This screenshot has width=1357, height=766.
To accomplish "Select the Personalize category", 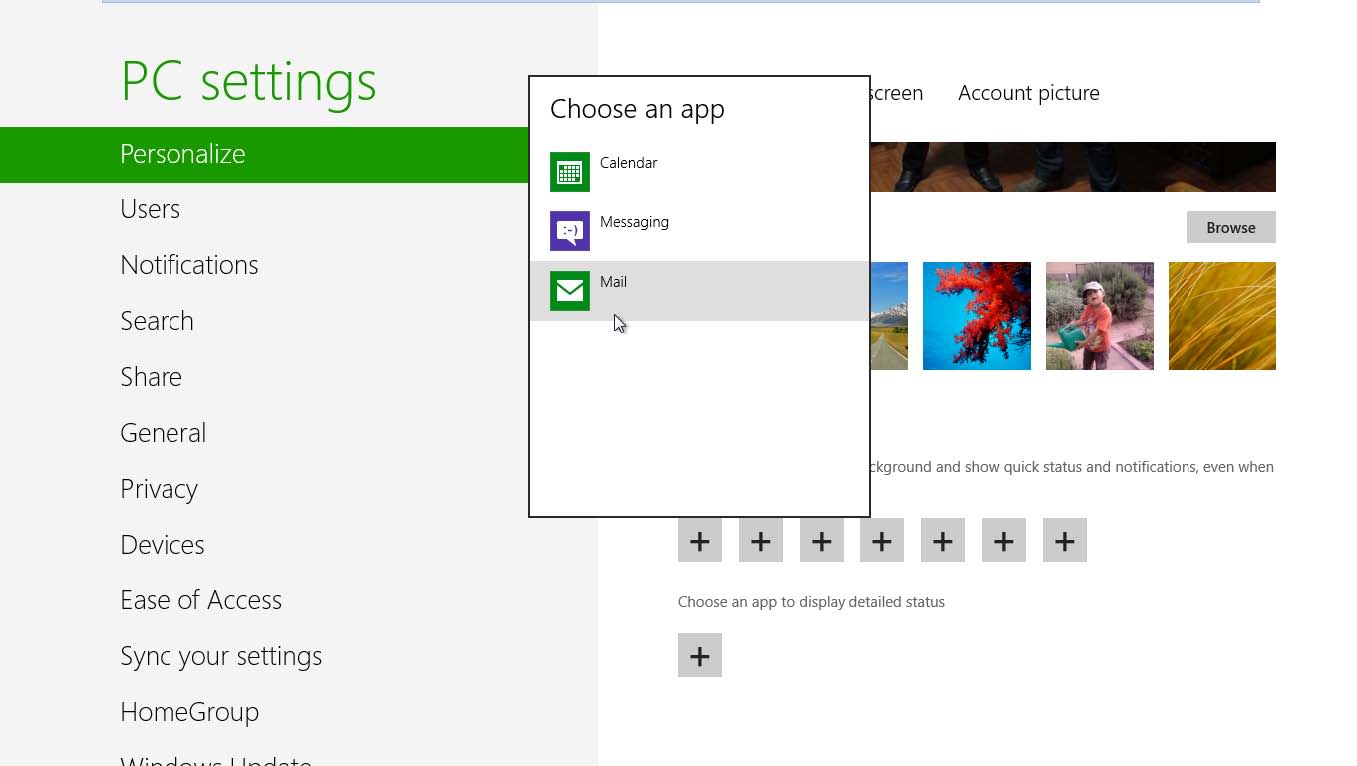I will (183, 154).
